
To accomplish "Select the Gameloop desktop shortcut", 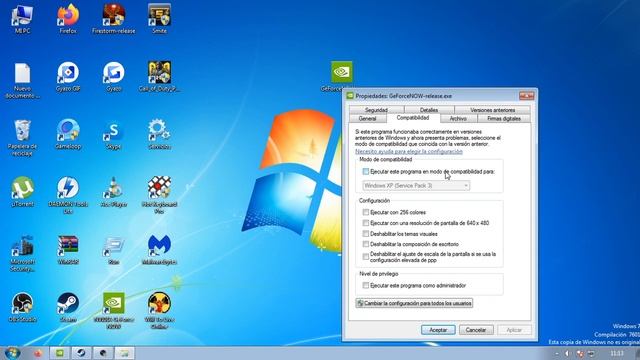I will pos(68,134).
